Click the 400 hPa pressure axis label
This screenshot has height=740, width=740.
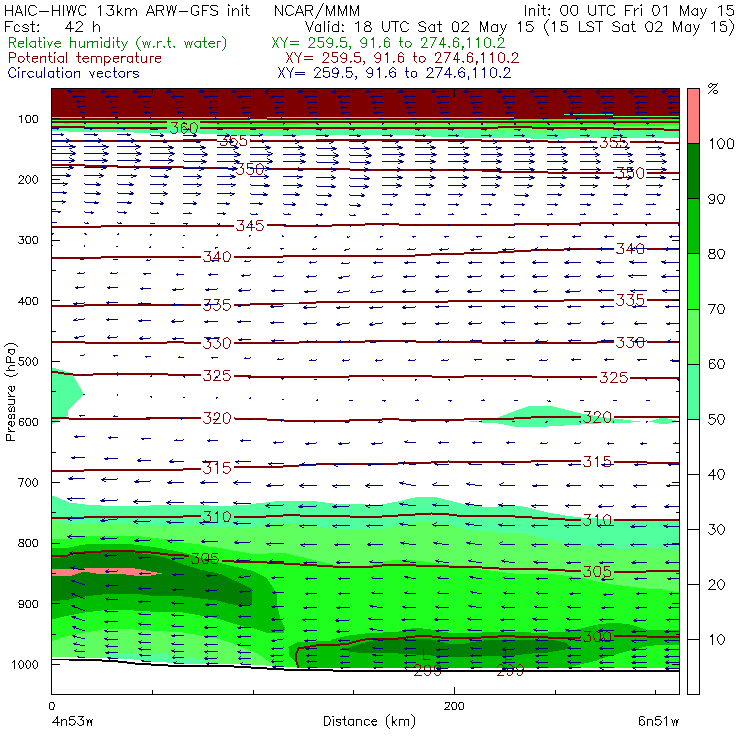point(28,301)
